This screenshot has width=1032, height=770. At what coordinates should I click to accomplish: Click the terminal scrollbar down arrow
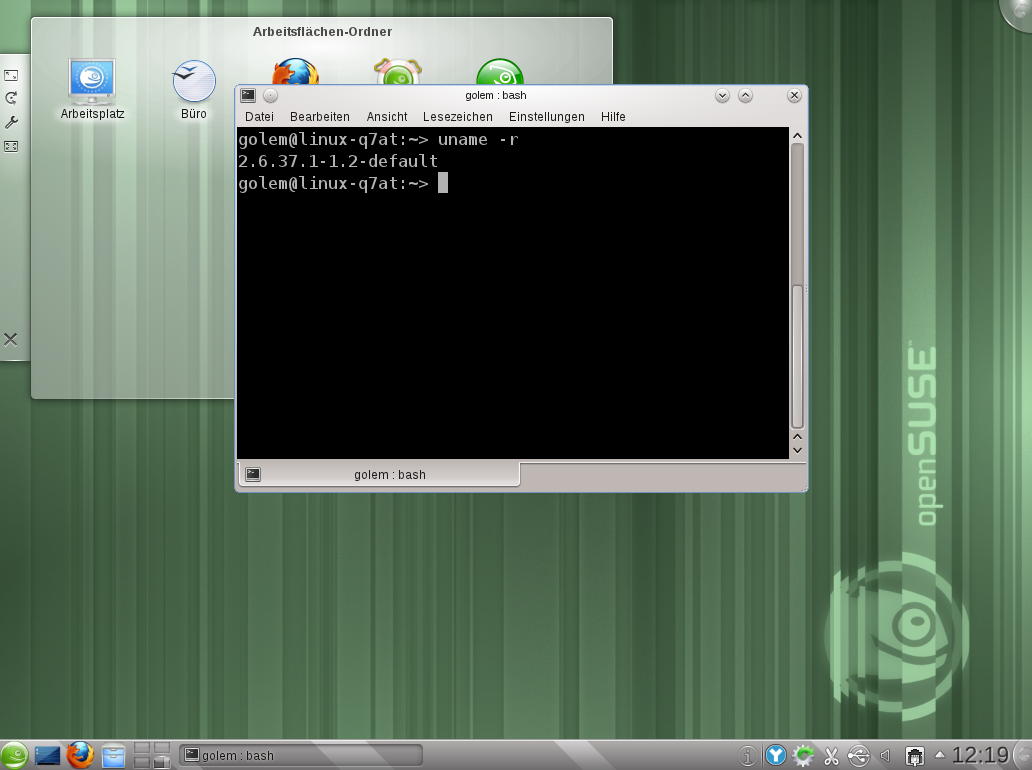pyautogui.click(x=797, y=450)
